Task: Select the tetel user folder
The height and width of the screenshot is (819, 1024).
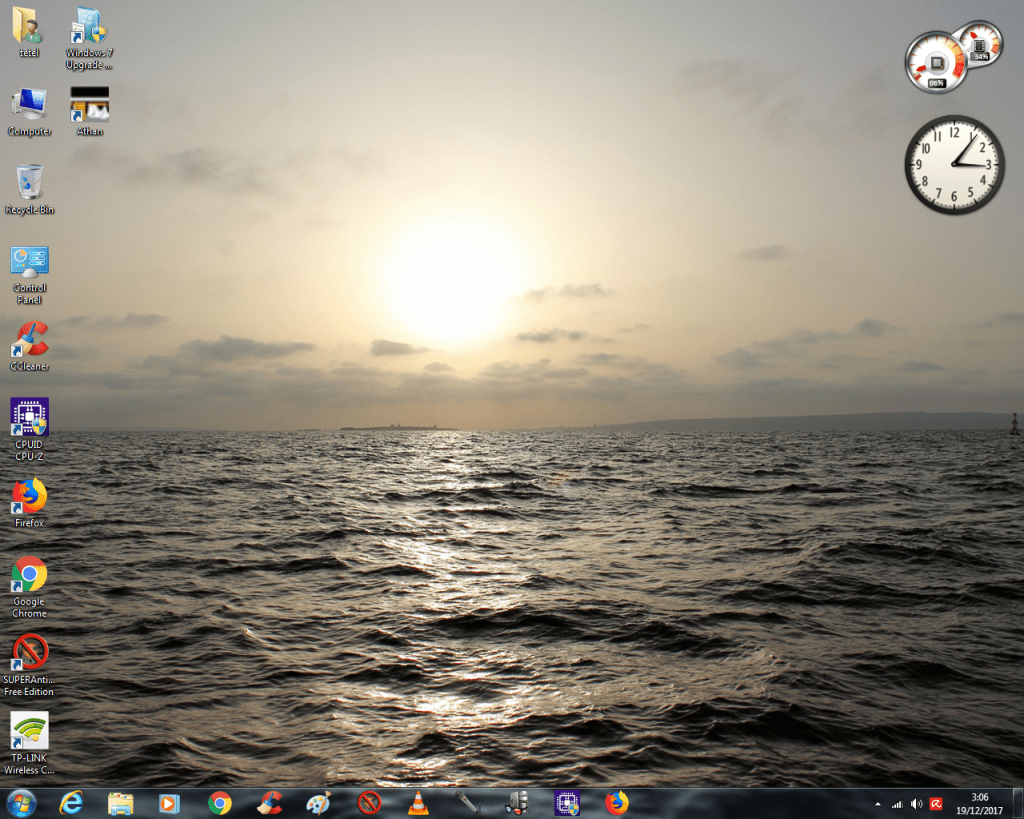Action: (29, 26)
